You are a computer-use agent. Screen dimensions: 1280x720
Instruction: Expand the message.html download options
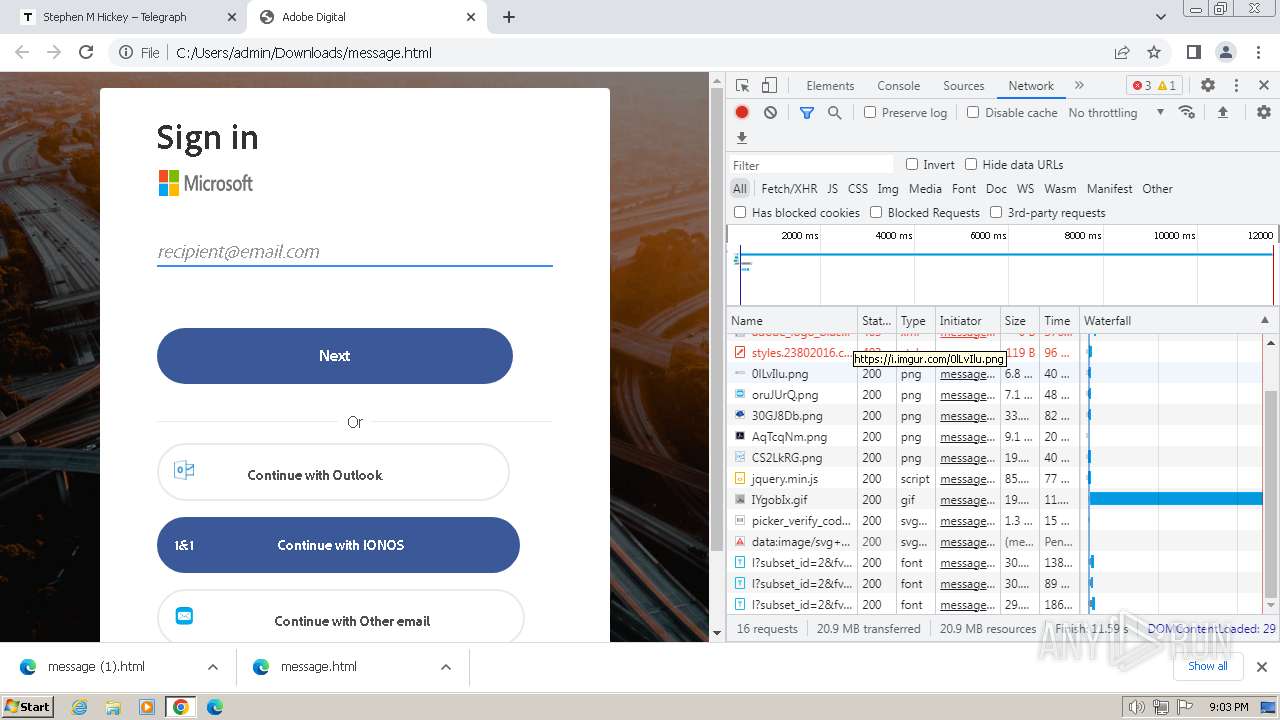point(446,667)
